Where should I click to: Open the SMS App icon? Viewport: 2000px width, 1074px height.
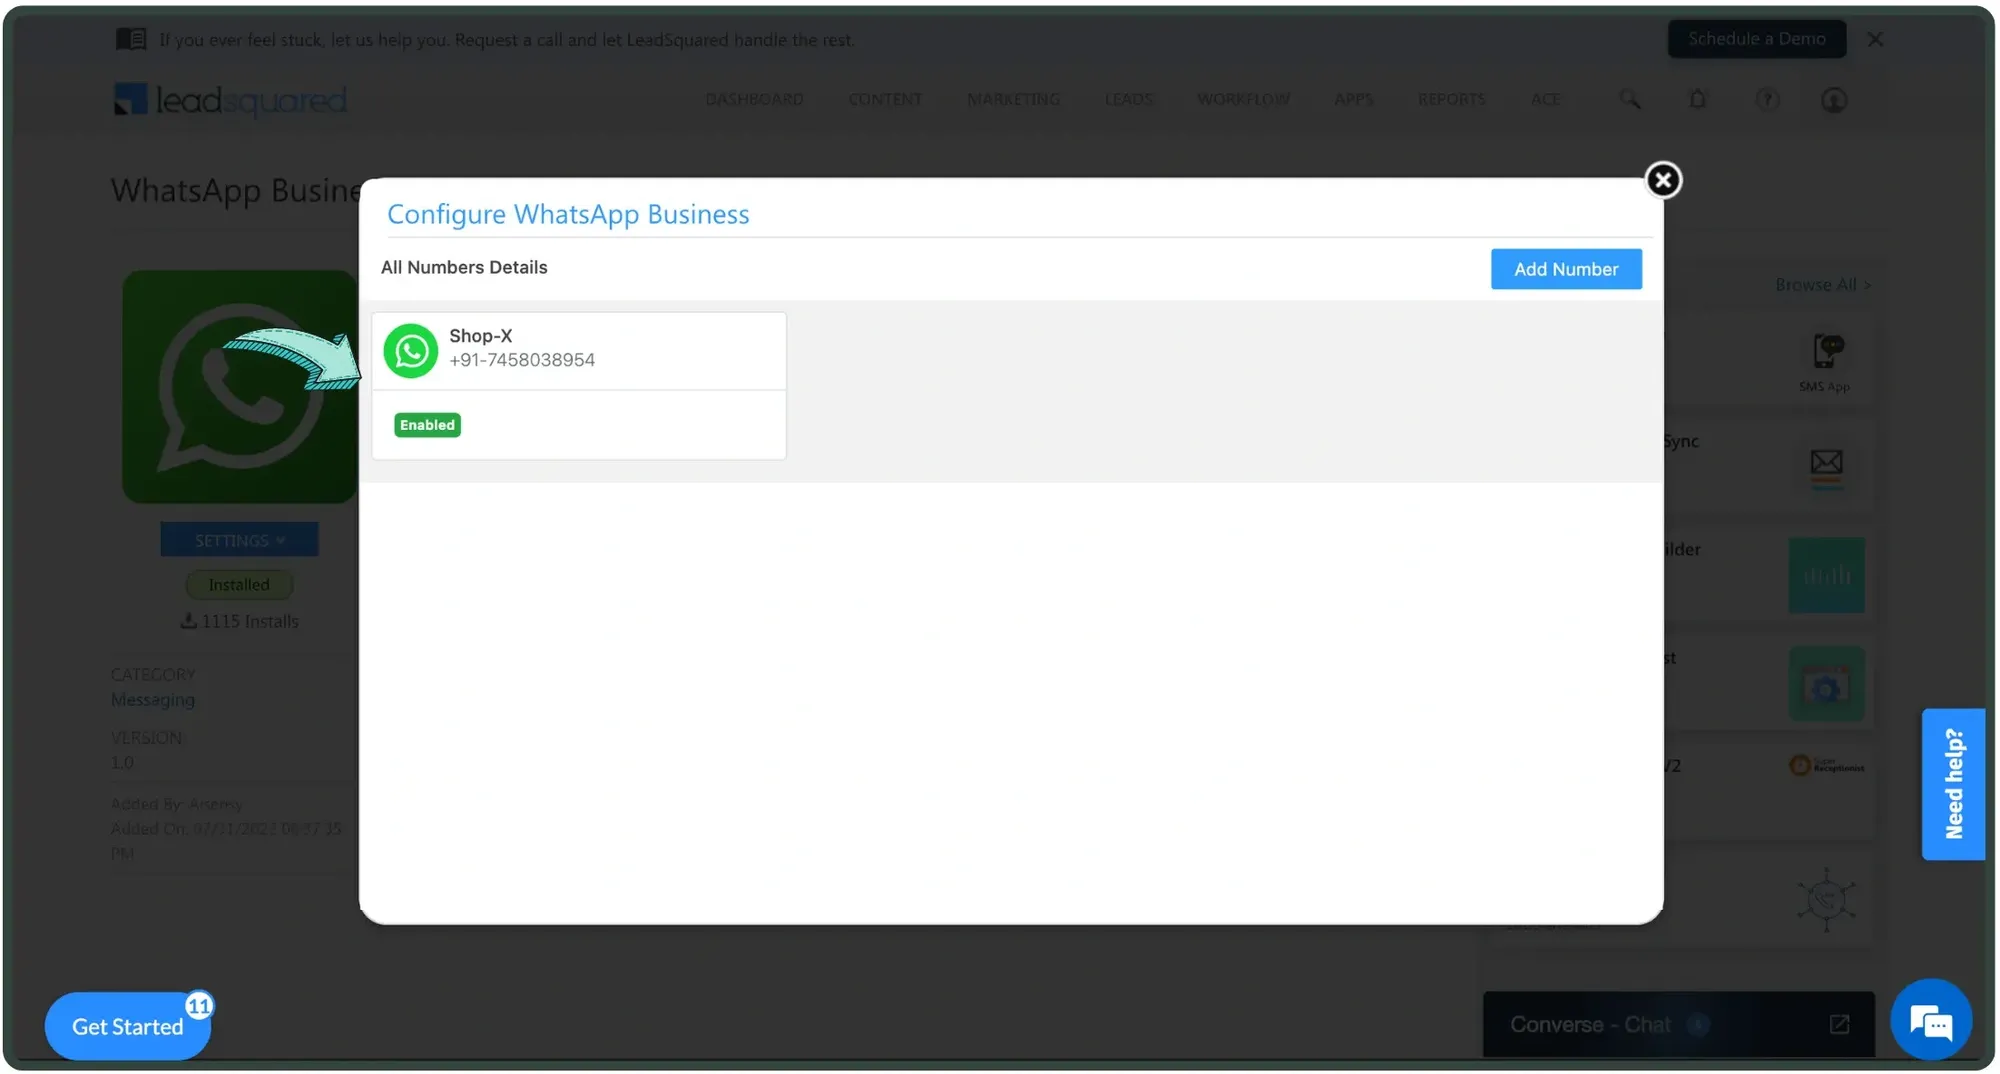coord(1827,351)
